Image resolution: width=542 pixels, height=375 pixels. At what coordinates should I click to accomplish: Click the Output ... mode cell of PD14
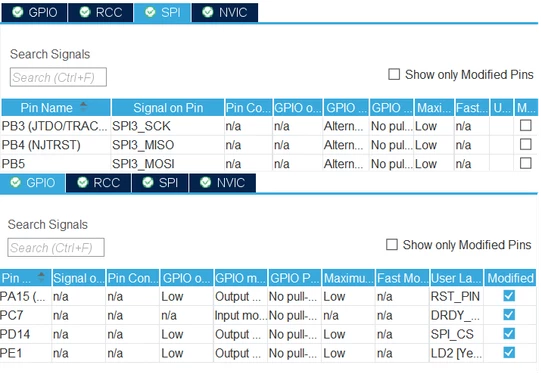click(x=240, y=334)
